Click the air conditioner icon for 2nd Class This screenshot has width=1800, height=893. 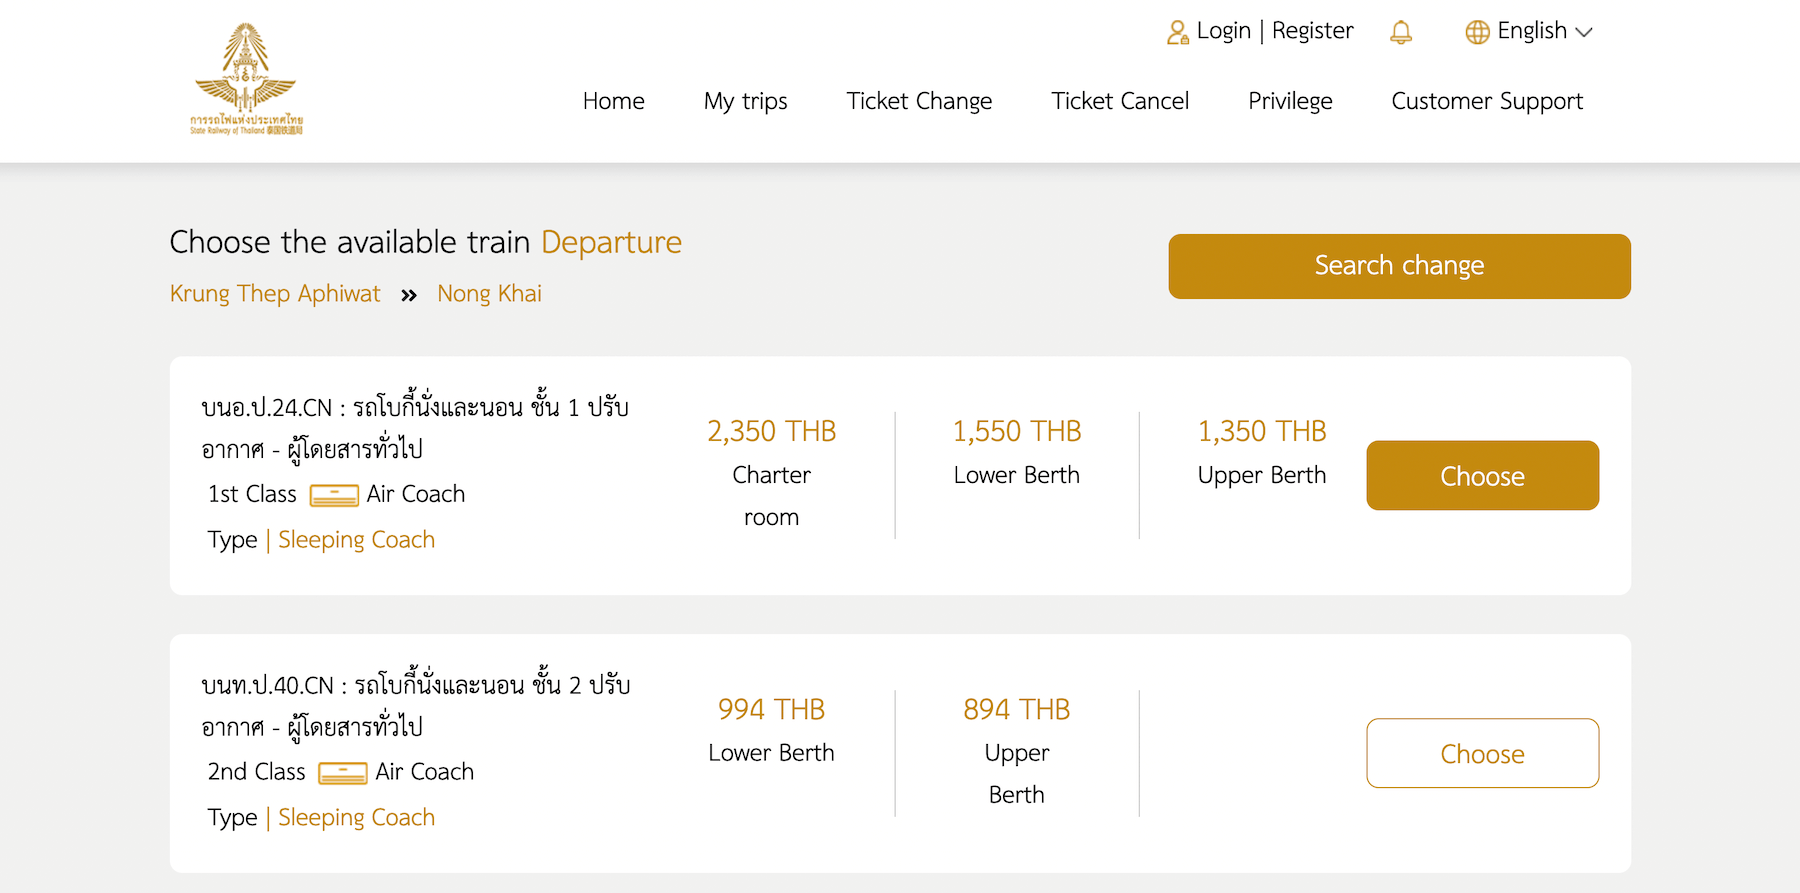[x=343, y=773]
